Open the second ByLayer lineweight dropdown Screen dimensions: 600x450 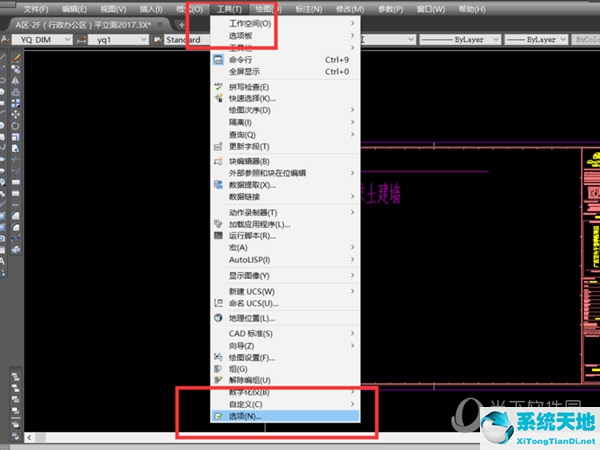click(x=562, y=39)
